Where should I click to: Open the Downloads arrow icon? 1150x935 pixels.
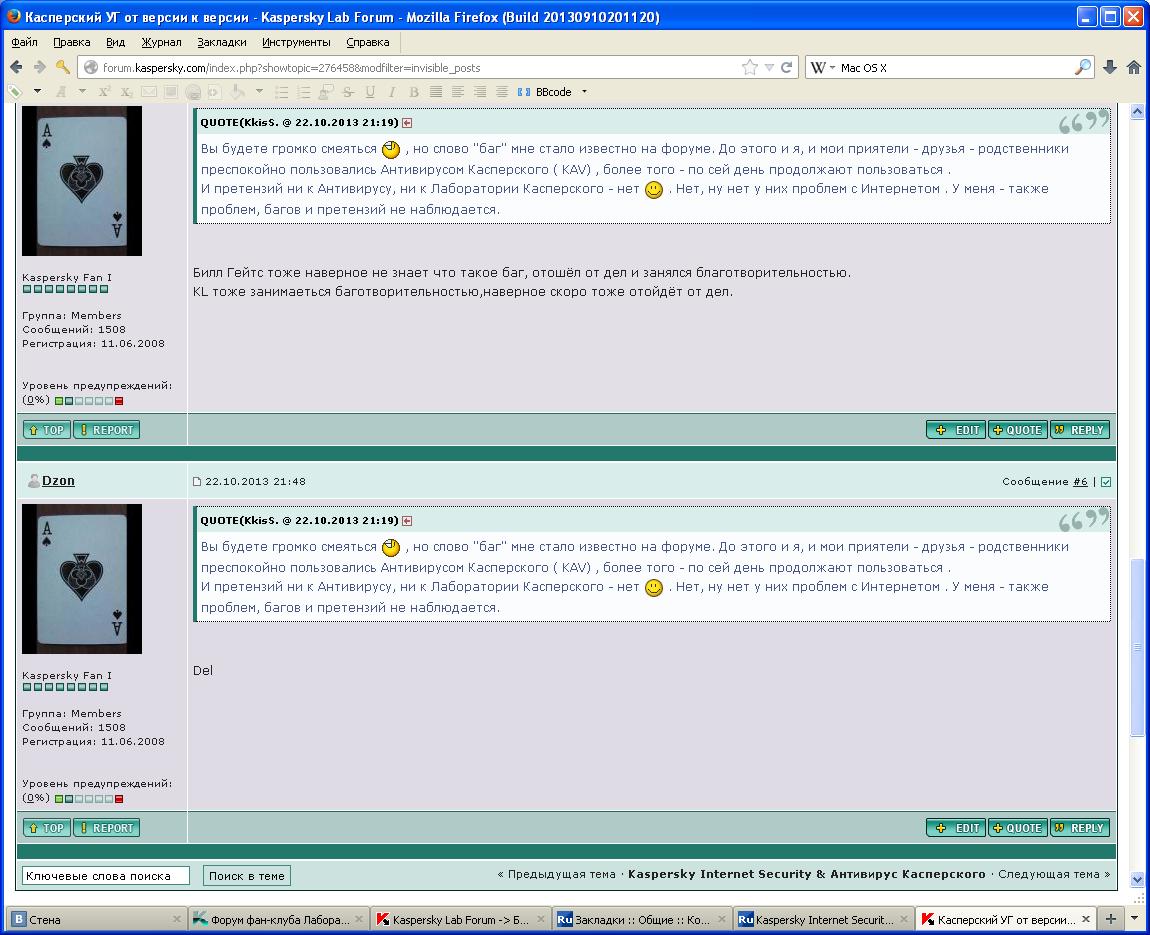[x=1110, y=67]
